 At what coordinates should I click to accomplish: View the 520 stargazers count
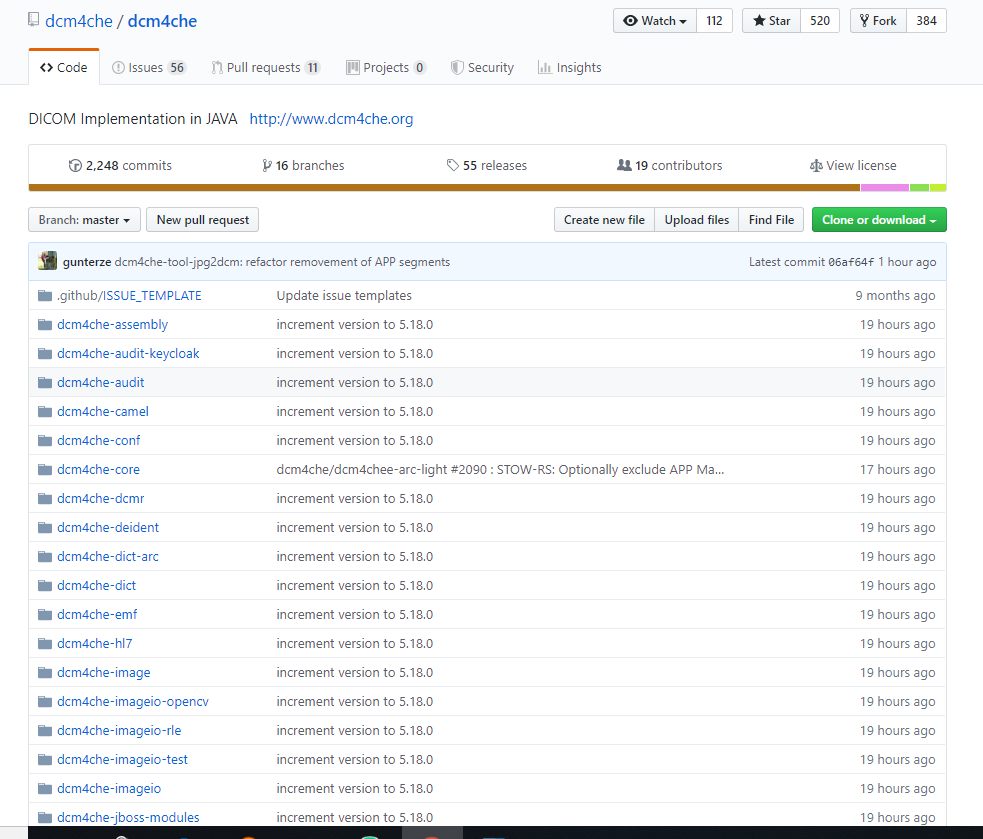pos(819,21)
